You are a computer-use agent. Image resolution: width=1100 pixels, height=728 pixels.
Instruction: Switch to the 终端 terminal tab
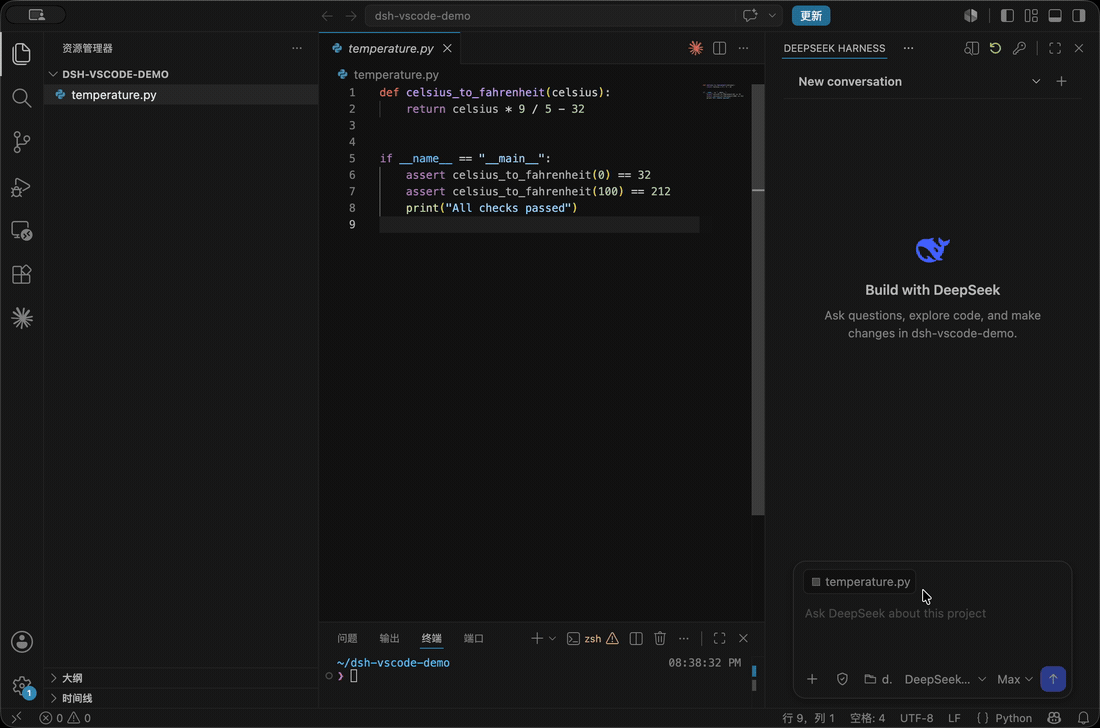coord(431,638)
